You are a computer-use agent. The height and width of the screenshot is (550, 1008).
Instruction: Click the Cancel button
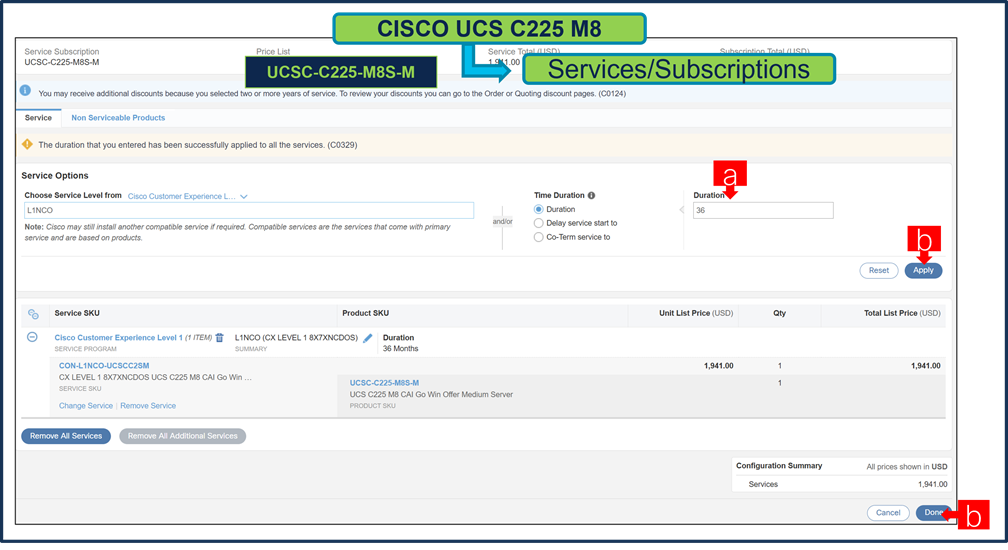[888, 513]
